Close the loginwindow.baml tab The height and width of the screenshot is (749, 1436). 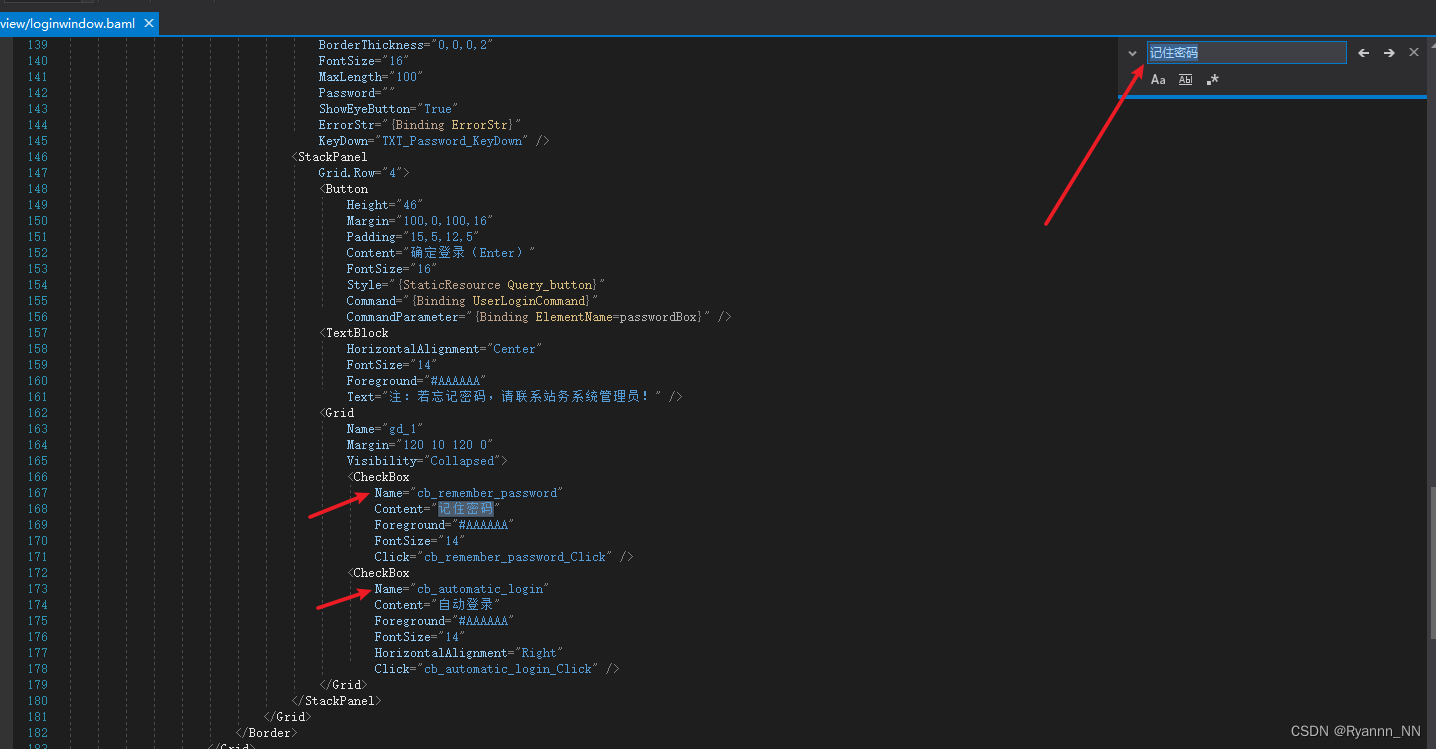[x=149, y=23]
